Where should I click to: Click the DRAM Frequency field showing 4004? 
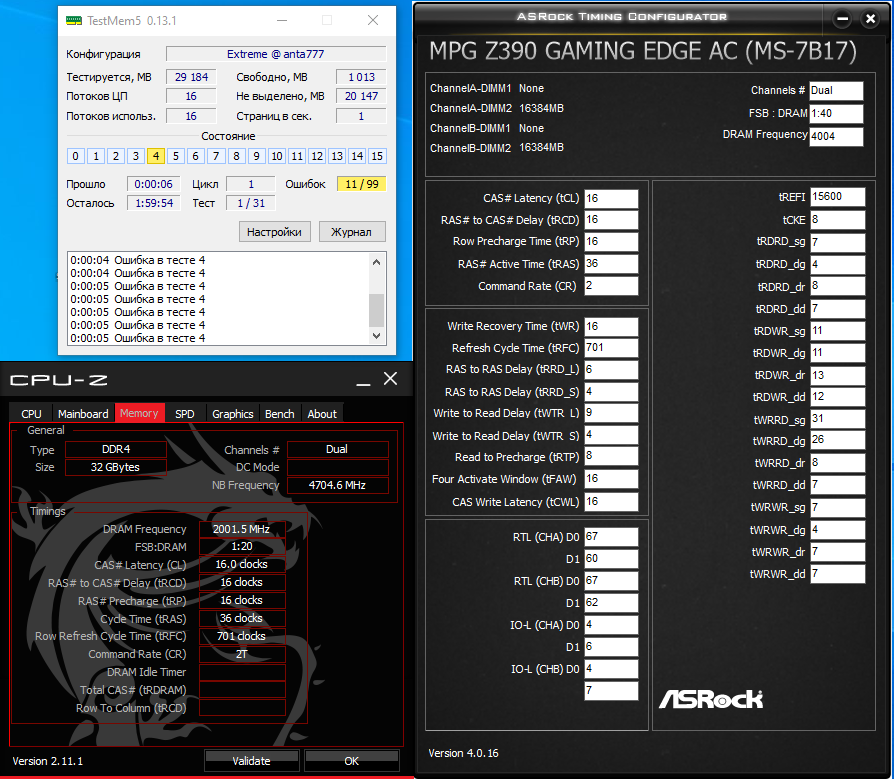pos(836,136)
